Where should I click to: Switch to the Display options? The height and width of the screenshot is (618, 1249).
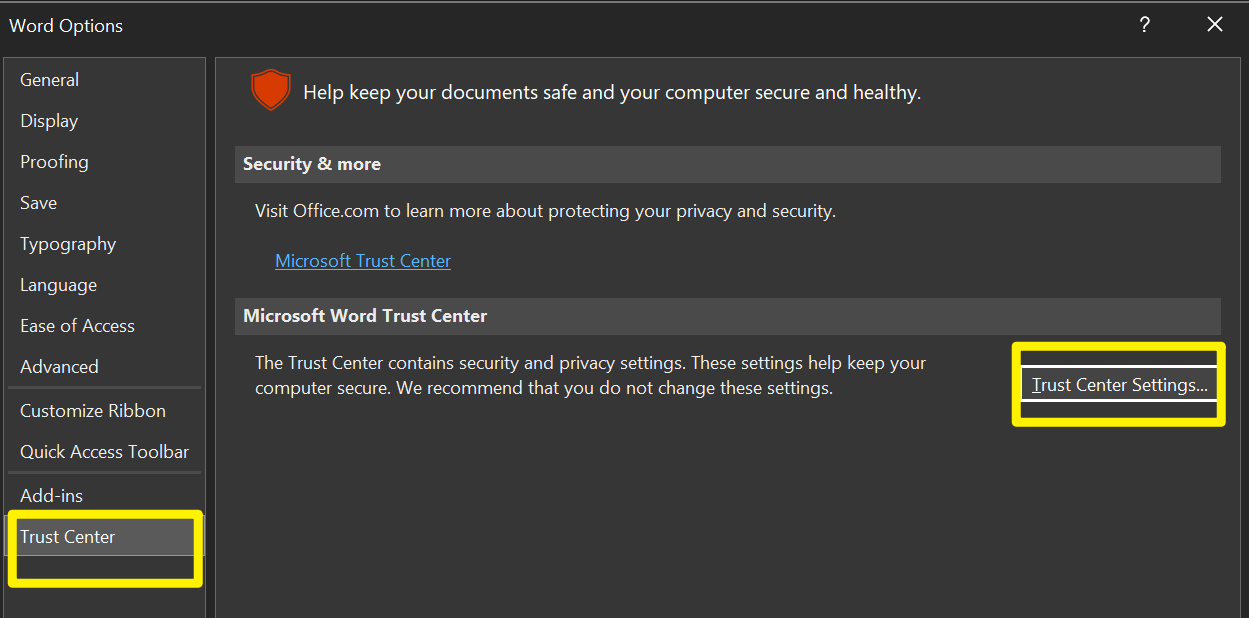click(49, 121)
